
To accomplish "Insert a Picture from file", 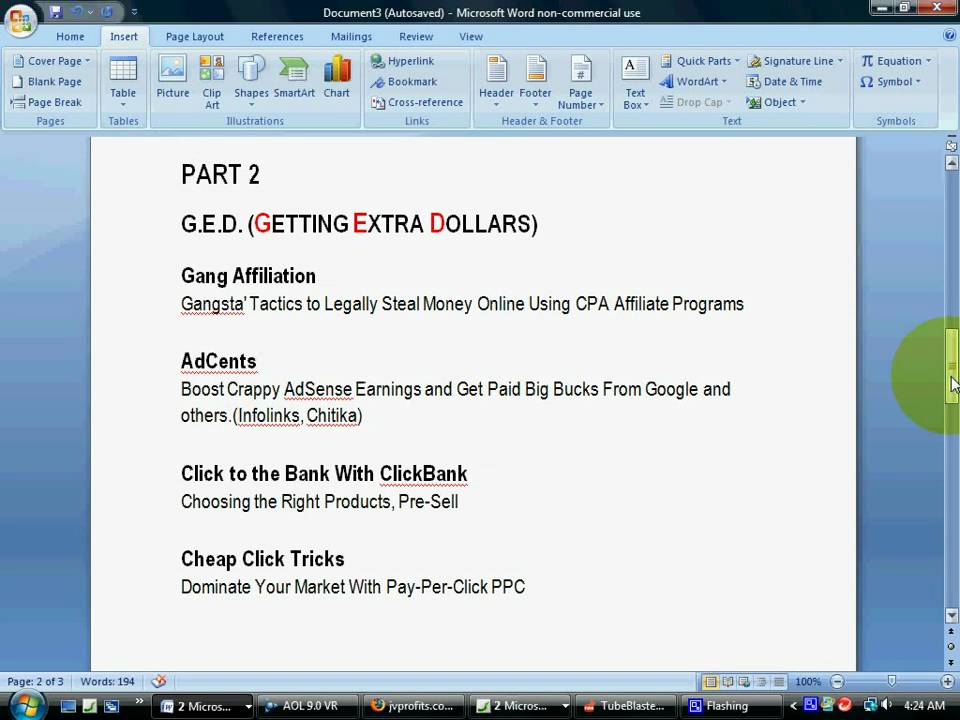I will tap(173, 77).
